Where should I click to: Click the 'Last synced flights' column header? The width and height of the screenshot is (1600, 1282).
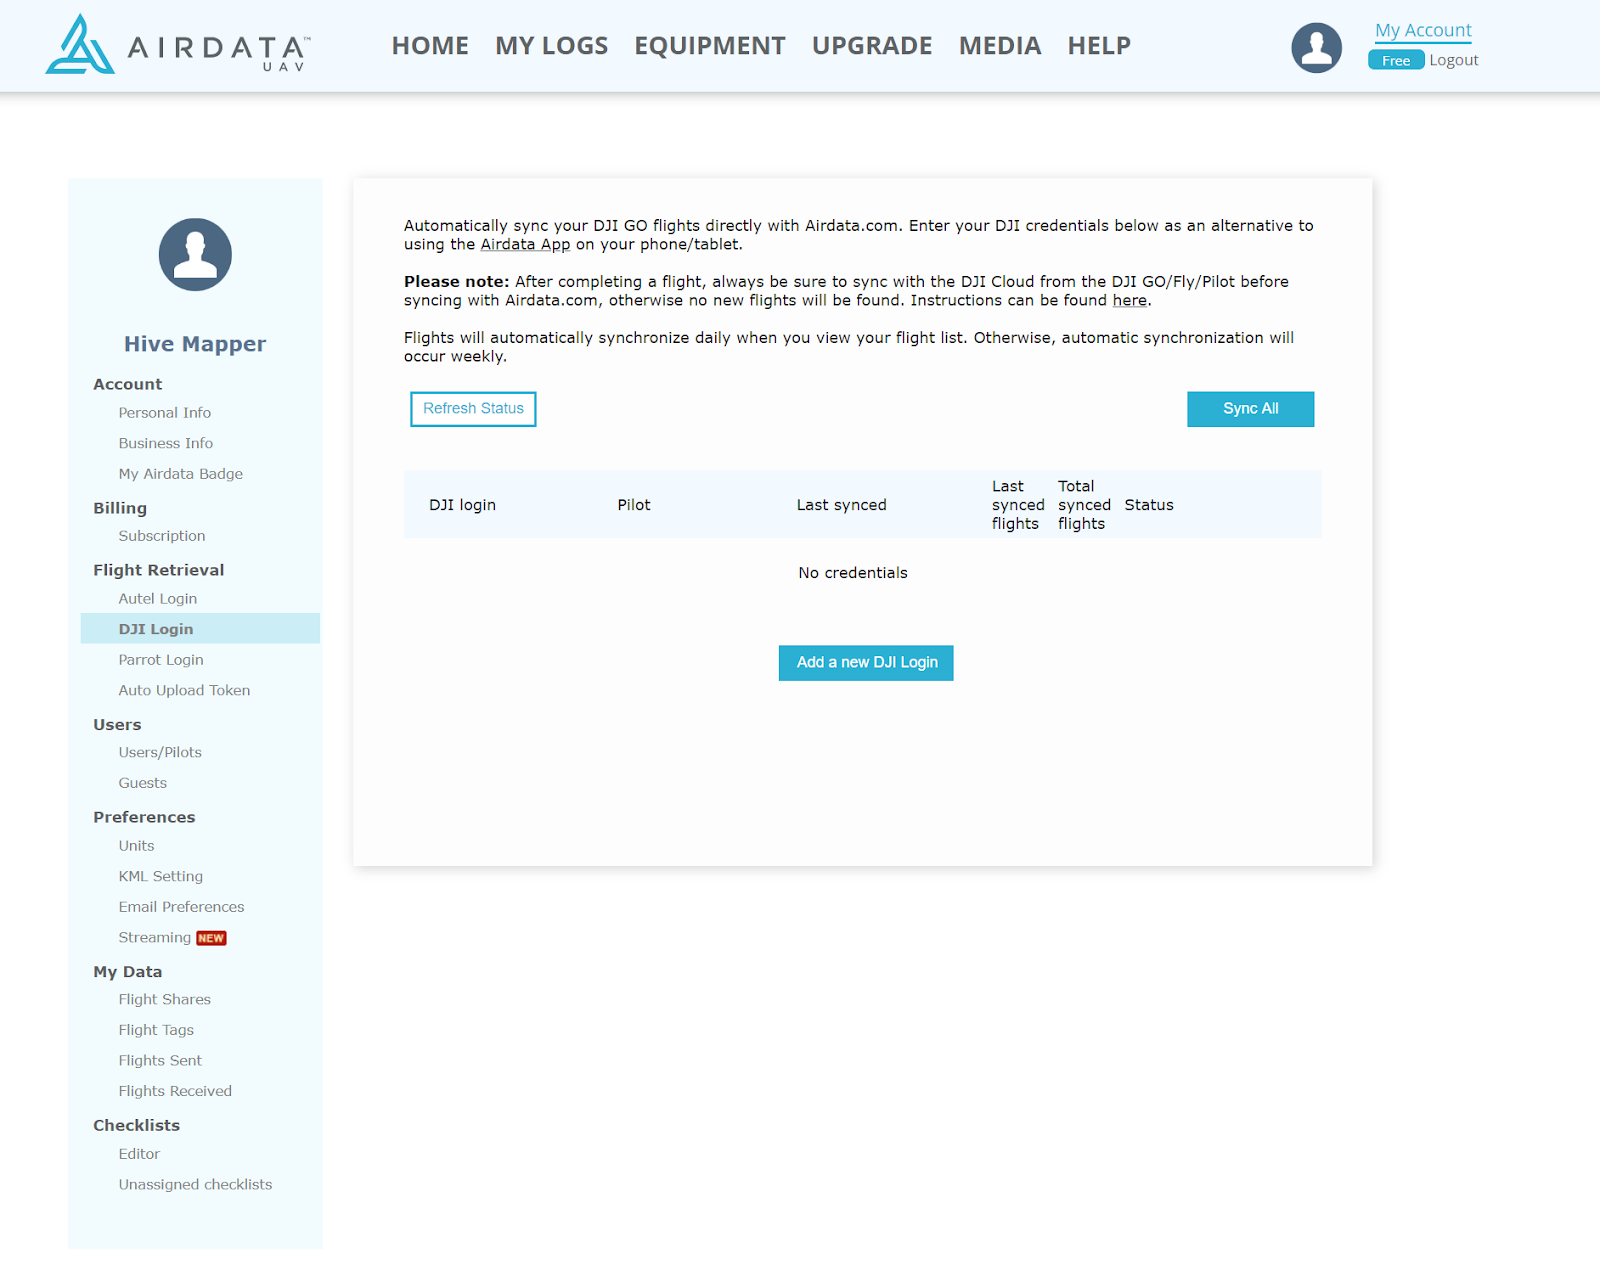(1018, 505)
